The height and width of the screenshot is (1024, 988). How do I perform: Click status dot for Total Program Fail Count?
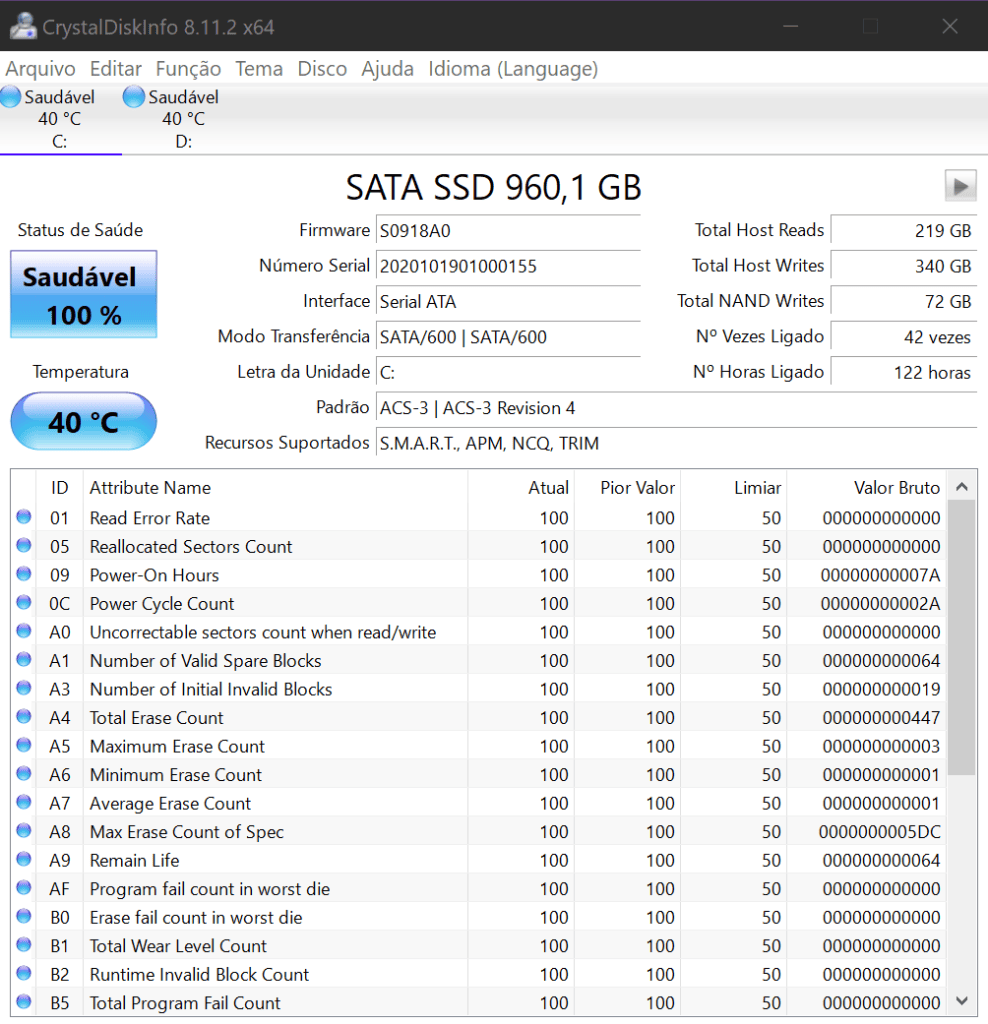coord(24,1001)
